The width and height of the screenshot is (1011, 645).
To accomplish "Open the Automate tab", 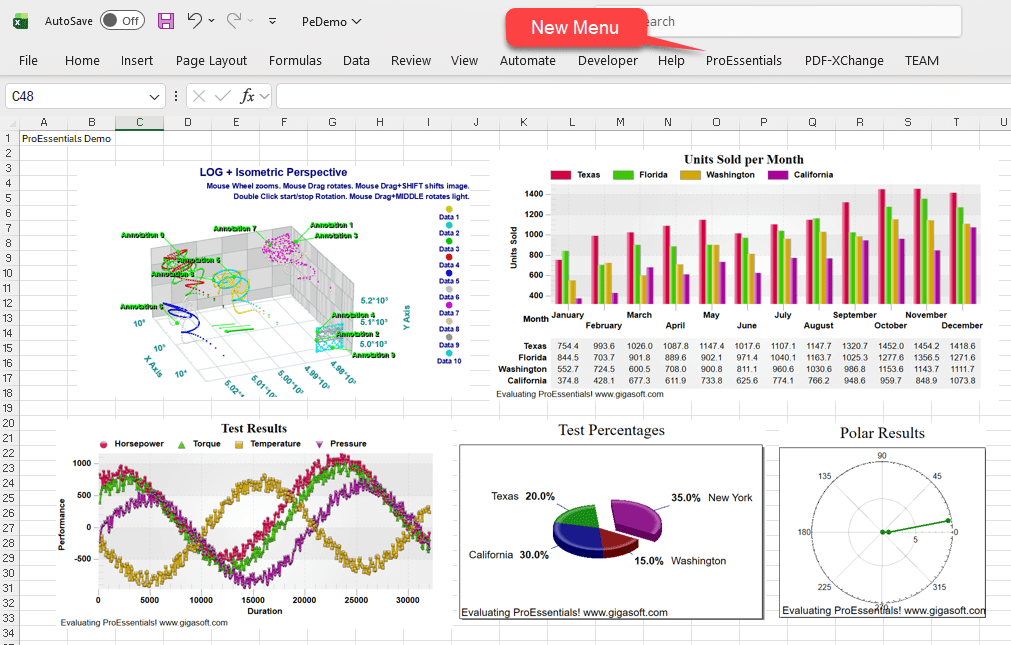I will click(x=527, y=61).
